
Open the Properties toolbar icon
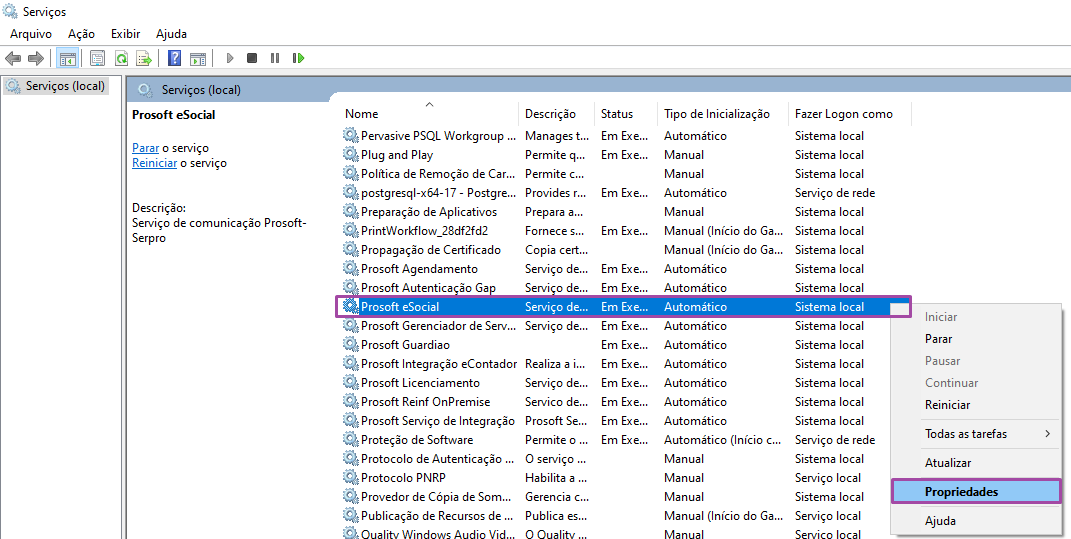[98, 58]
